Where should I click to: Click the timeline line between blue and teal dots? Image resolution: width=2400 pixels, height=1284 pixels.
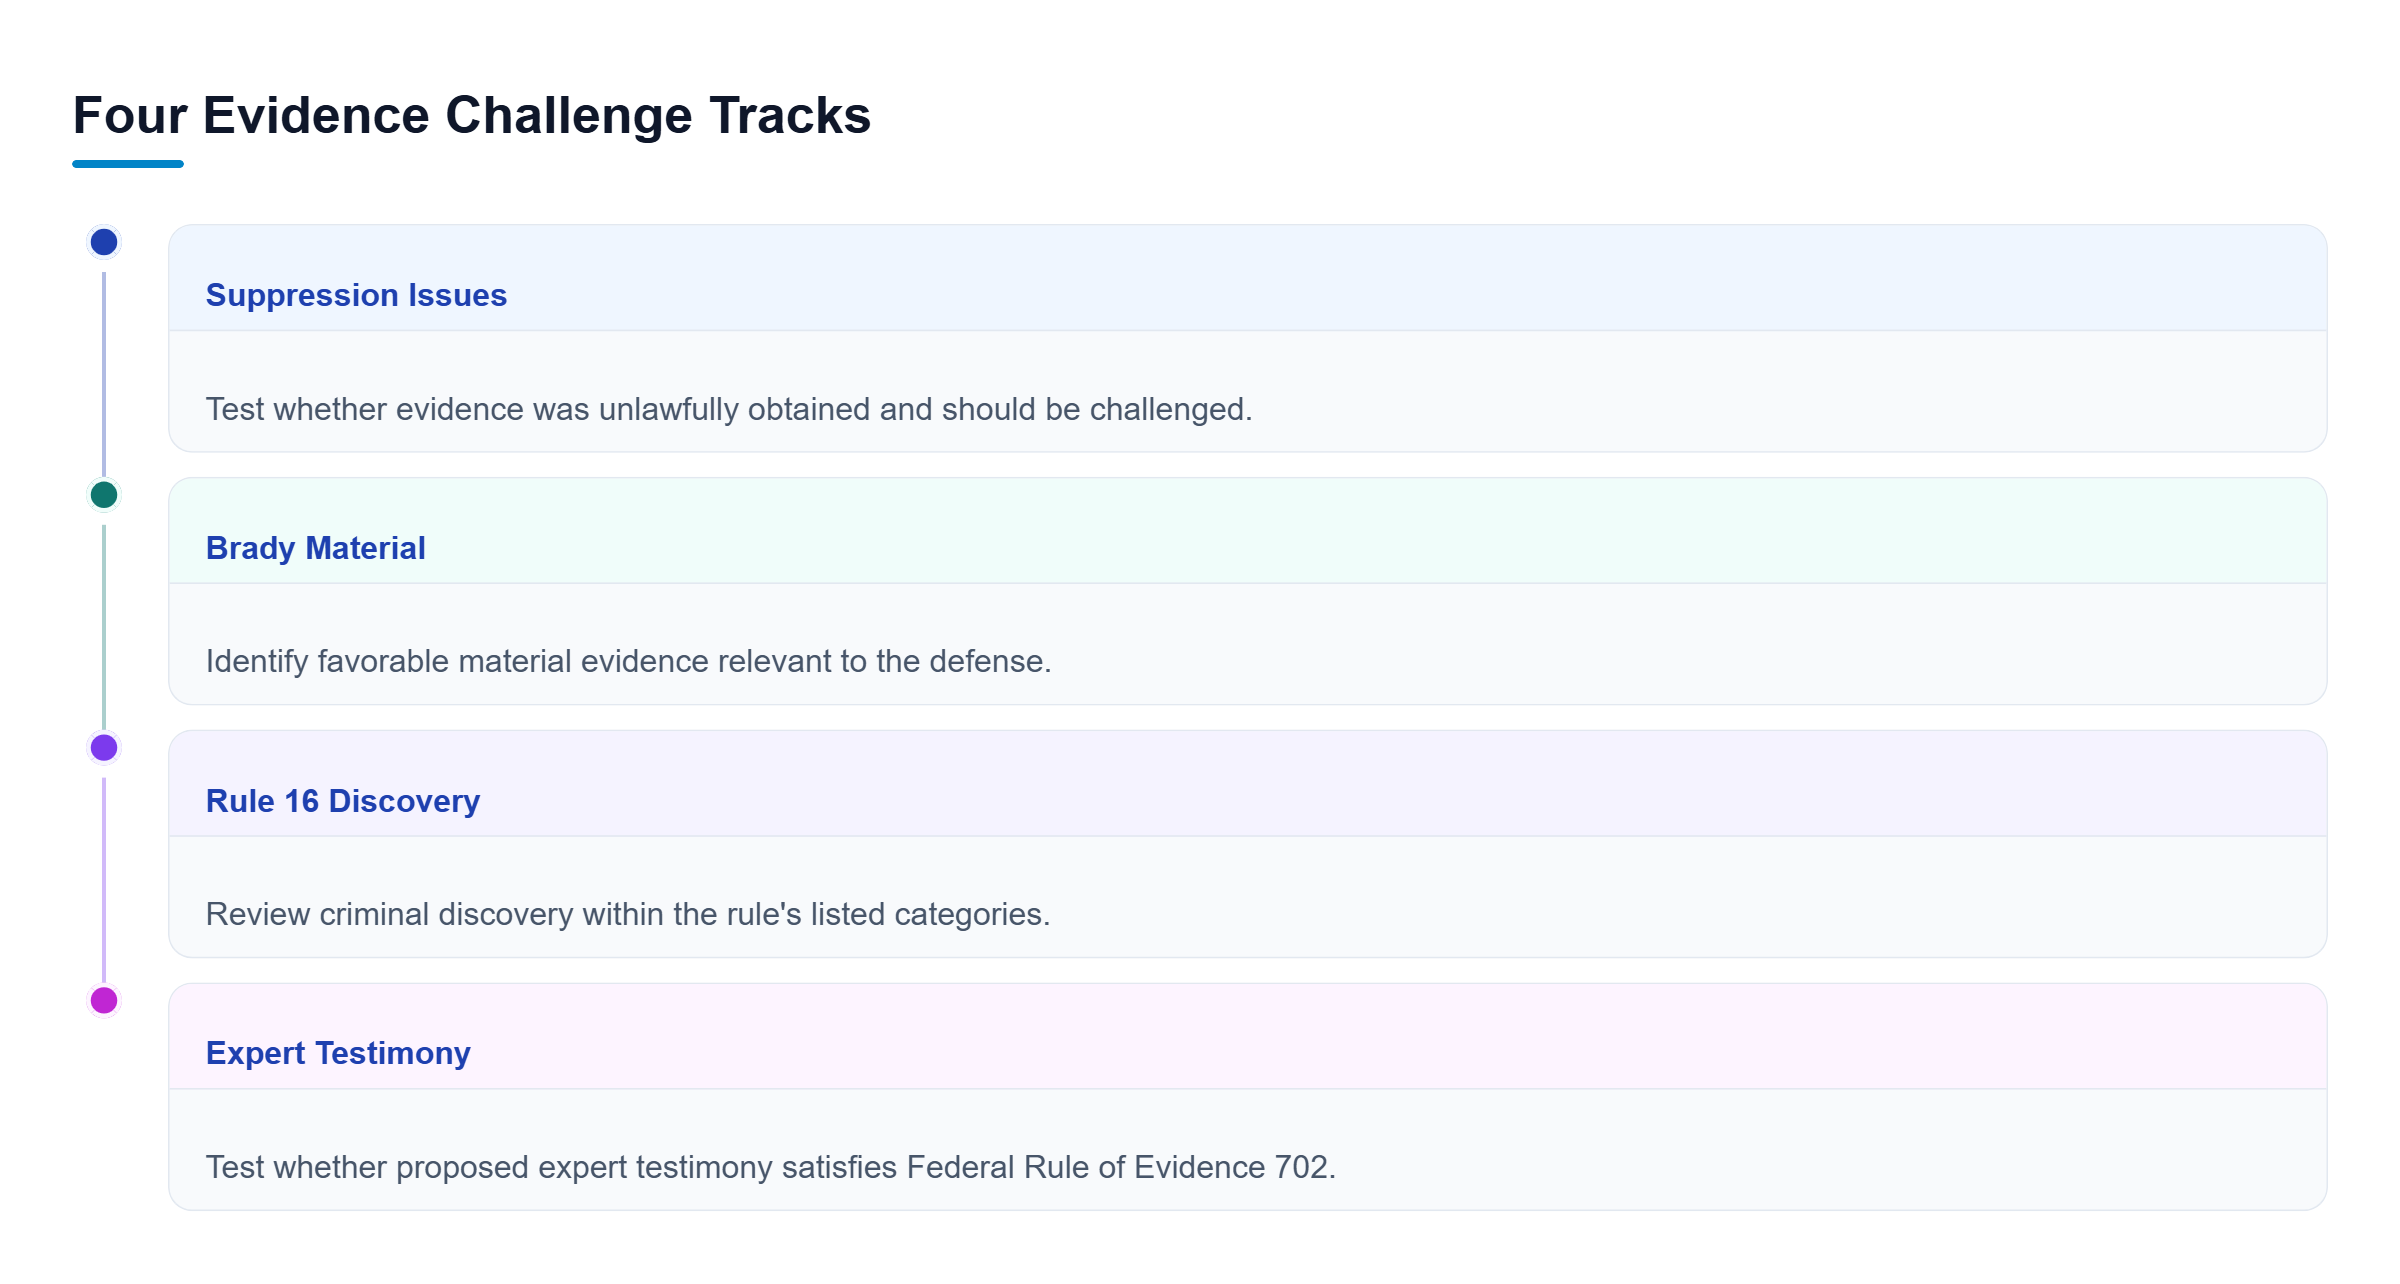[x=104, y=374]
